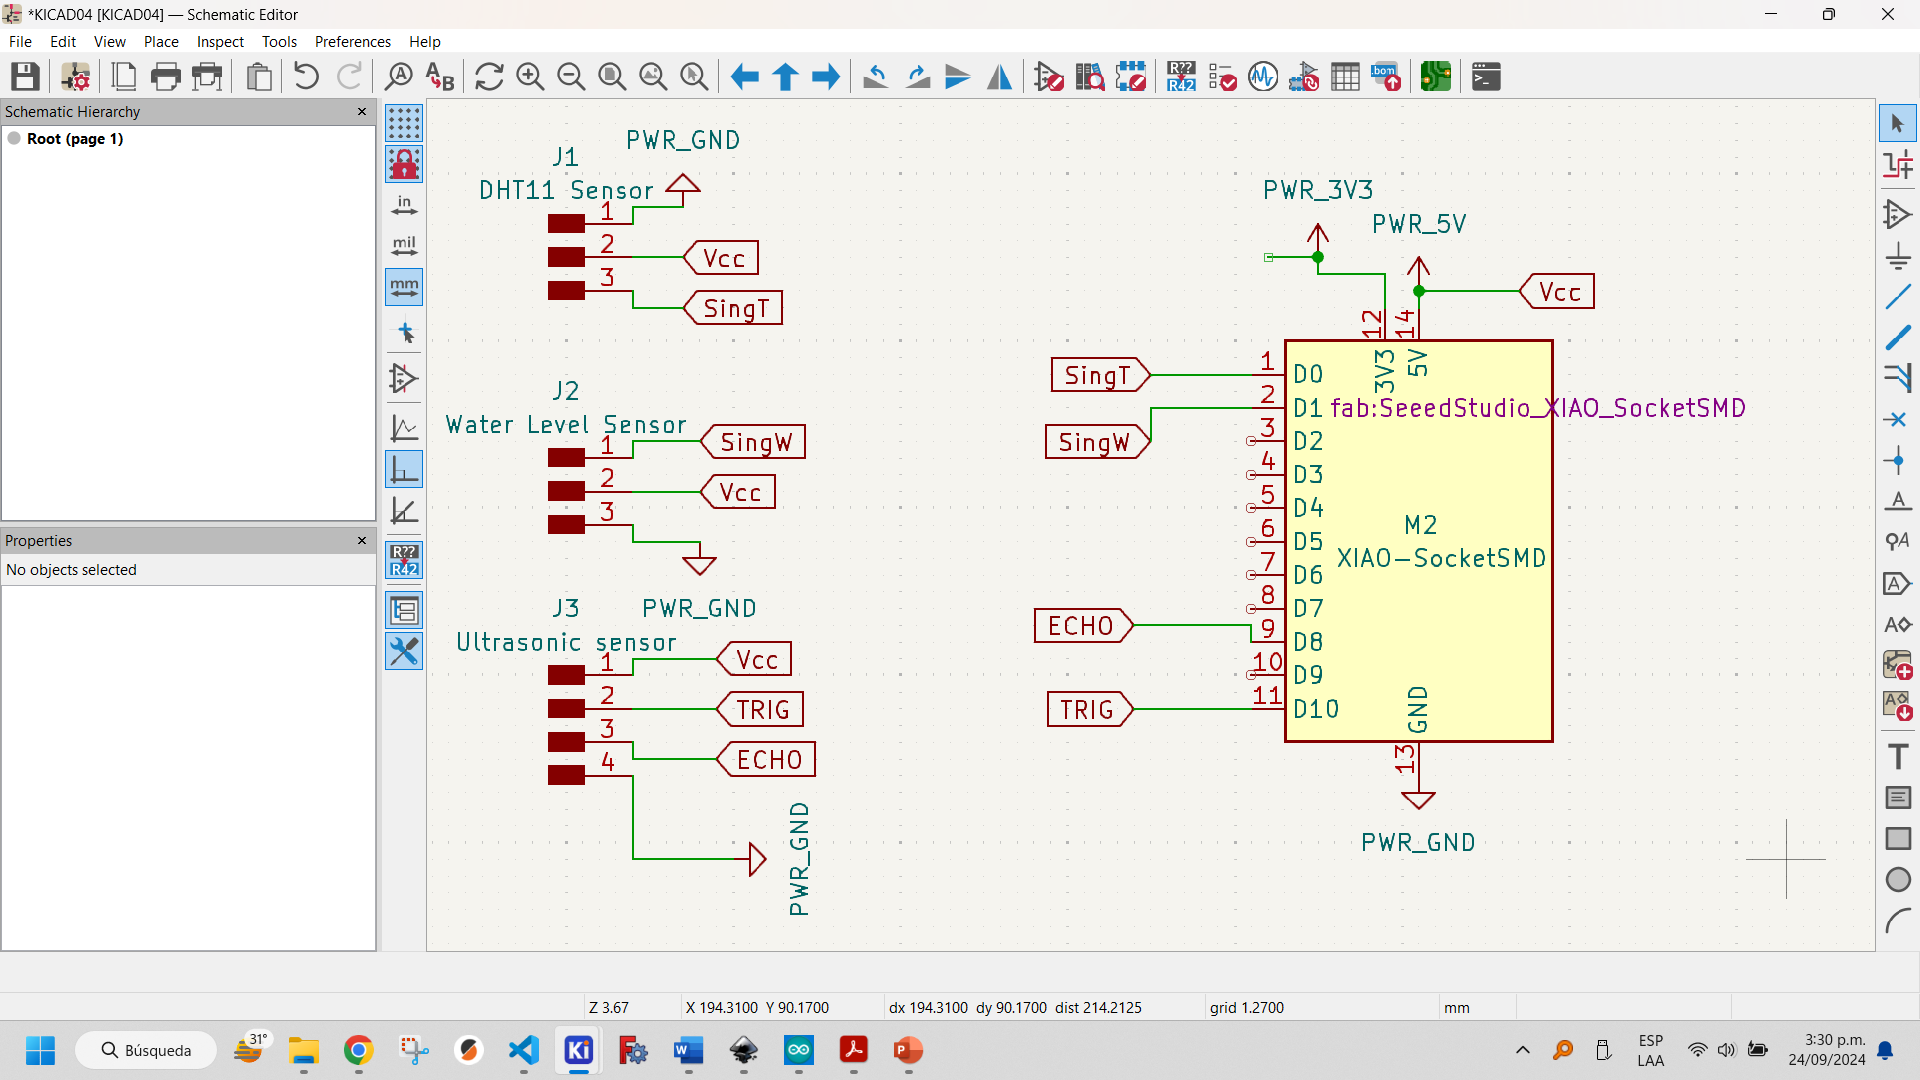1920x1080 pixels.
Task: Open the Inspect menu
Action: point(218,41)
